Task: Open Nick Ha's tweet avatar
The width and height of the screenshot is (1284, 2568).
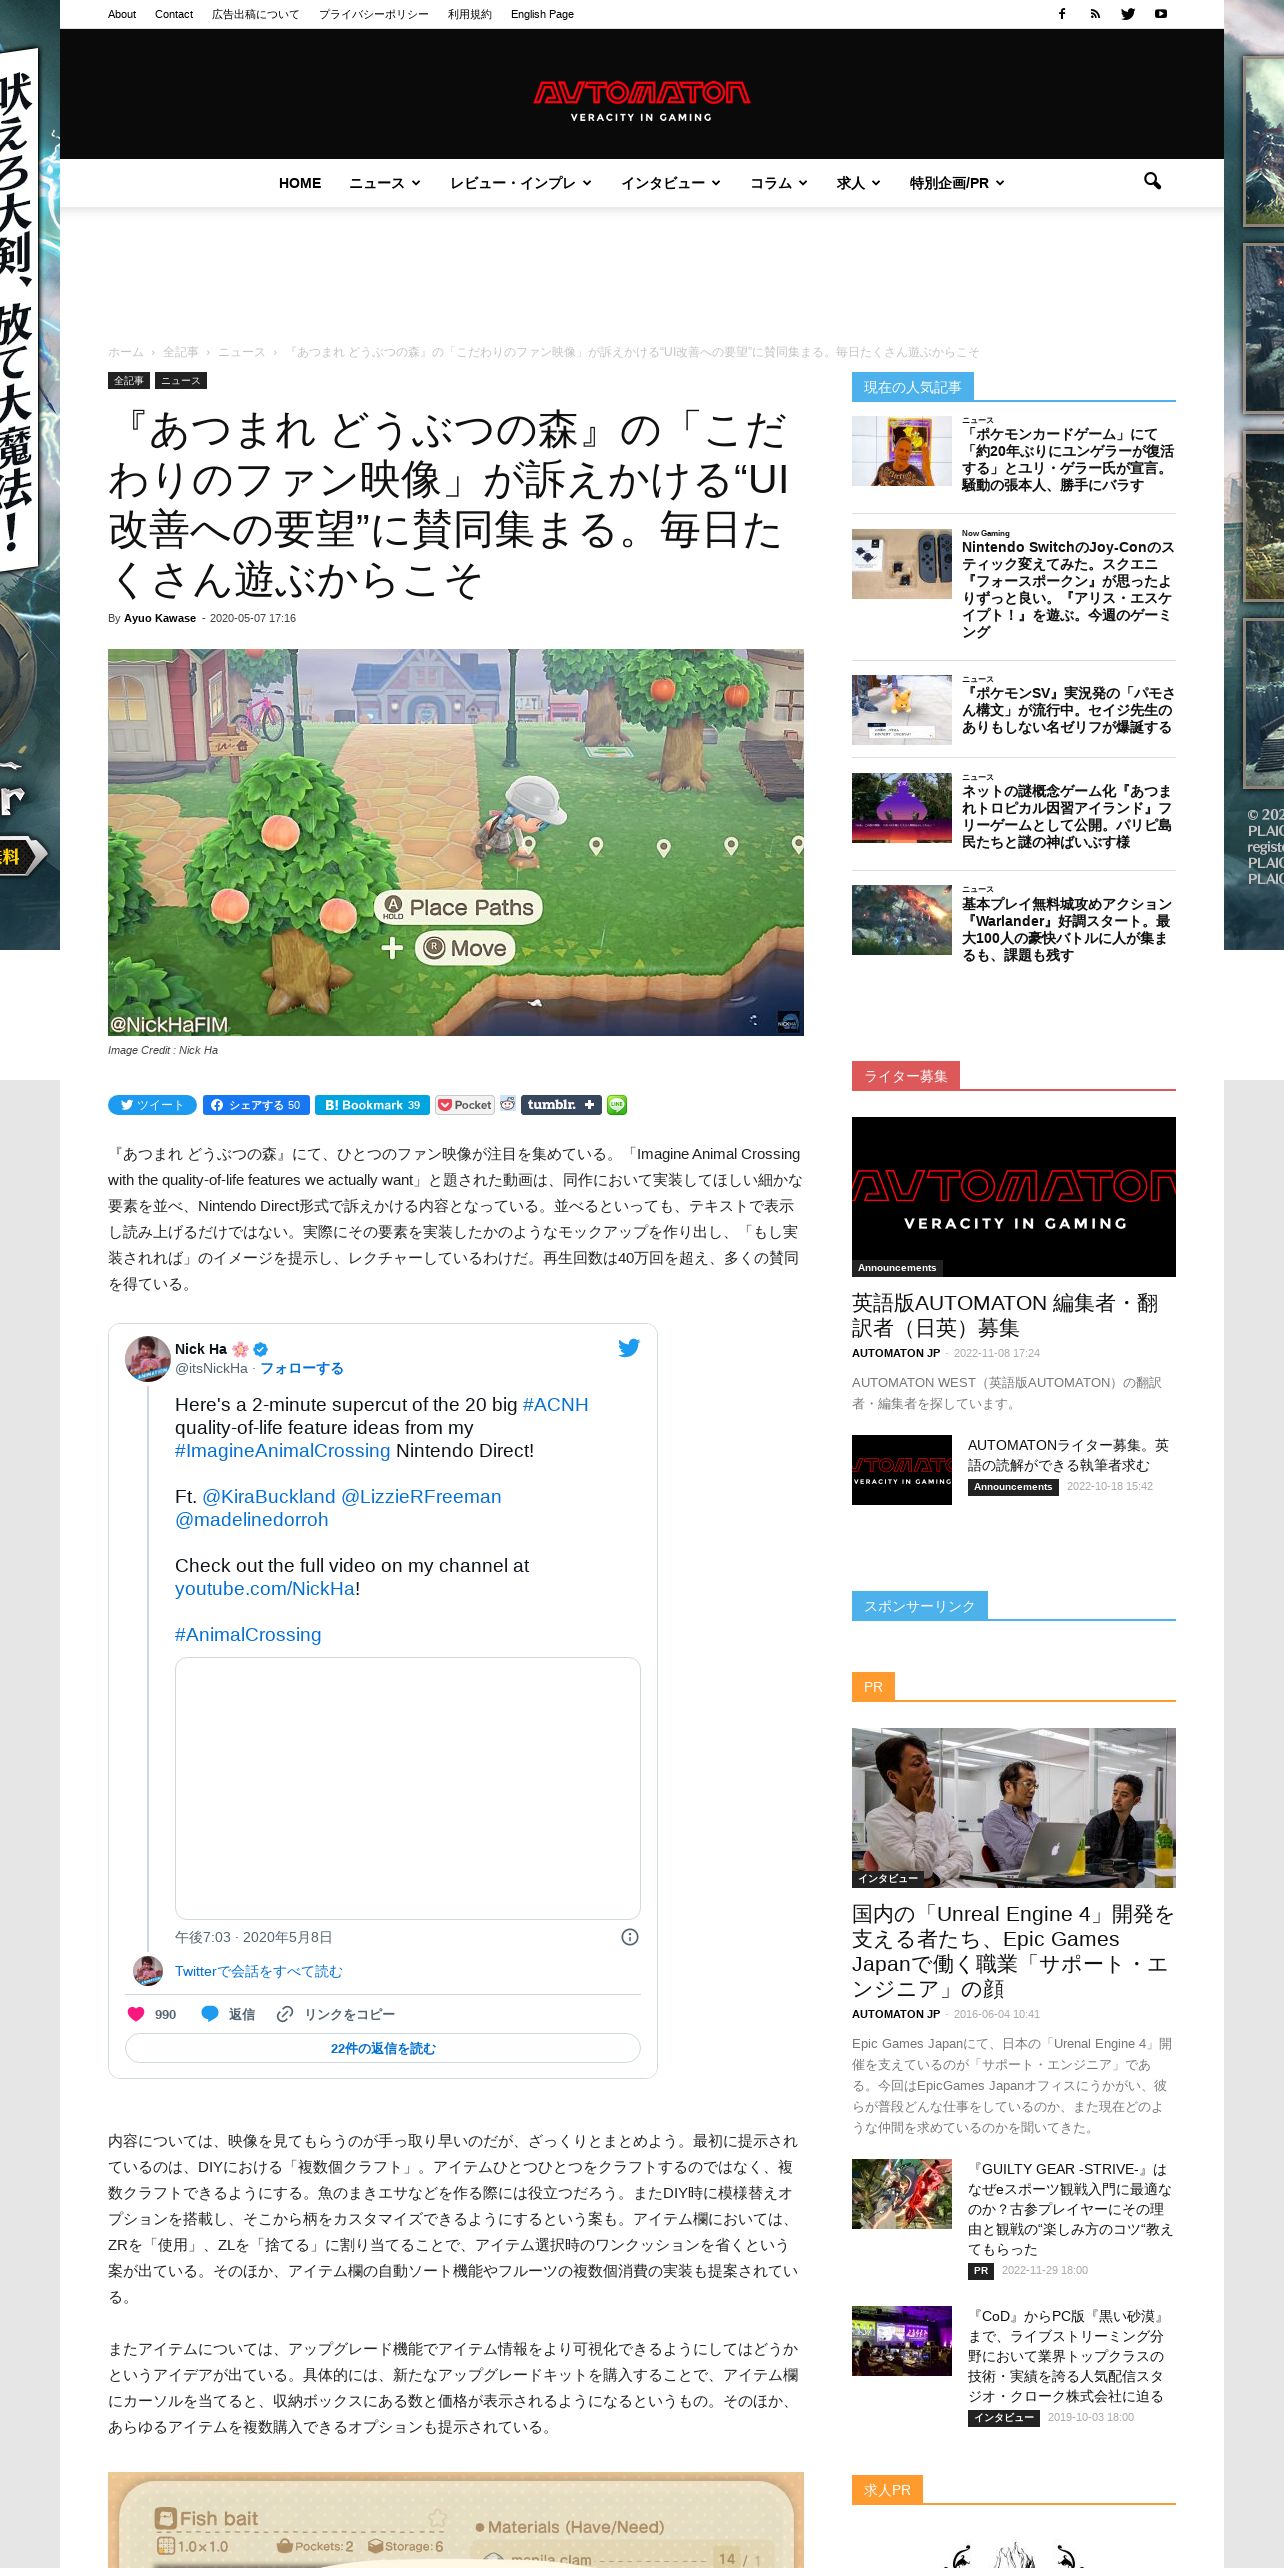Action: (x=148, y=1358)
